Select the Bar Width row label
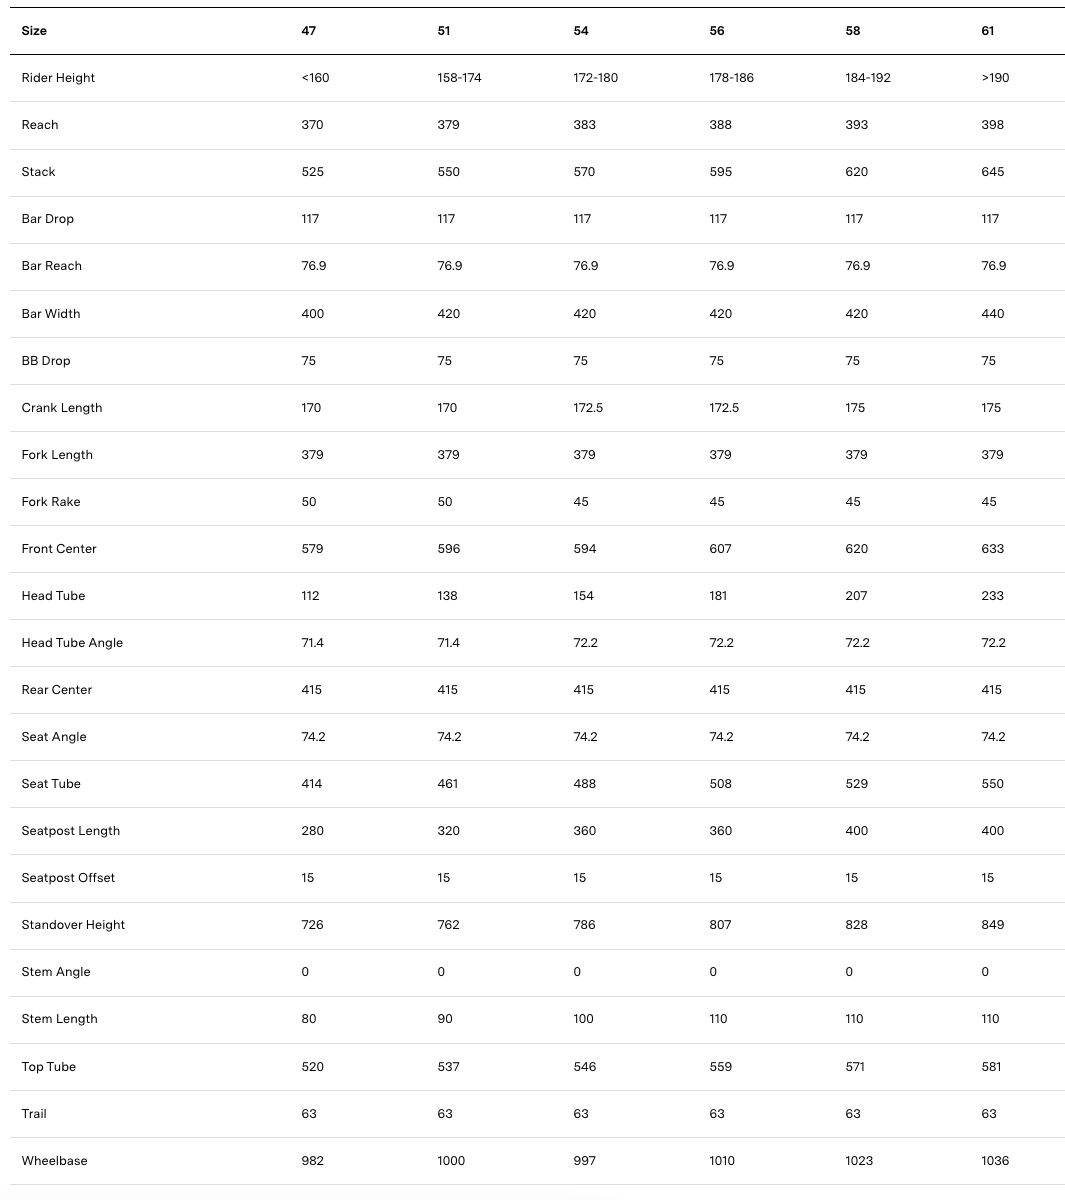Screen dimensions: 1065x1200 pyautogui.click(x=51, y=314)
